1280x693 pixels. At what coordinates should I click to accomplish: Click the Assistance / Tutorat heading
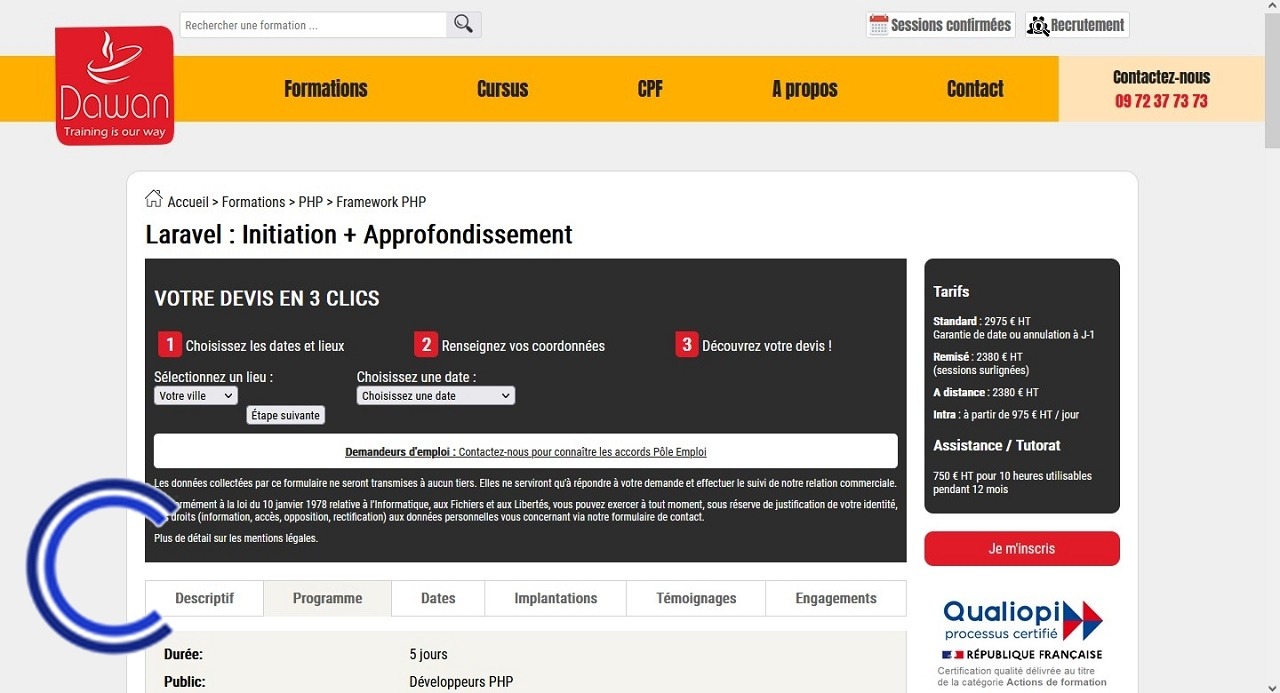click(997, 446)
